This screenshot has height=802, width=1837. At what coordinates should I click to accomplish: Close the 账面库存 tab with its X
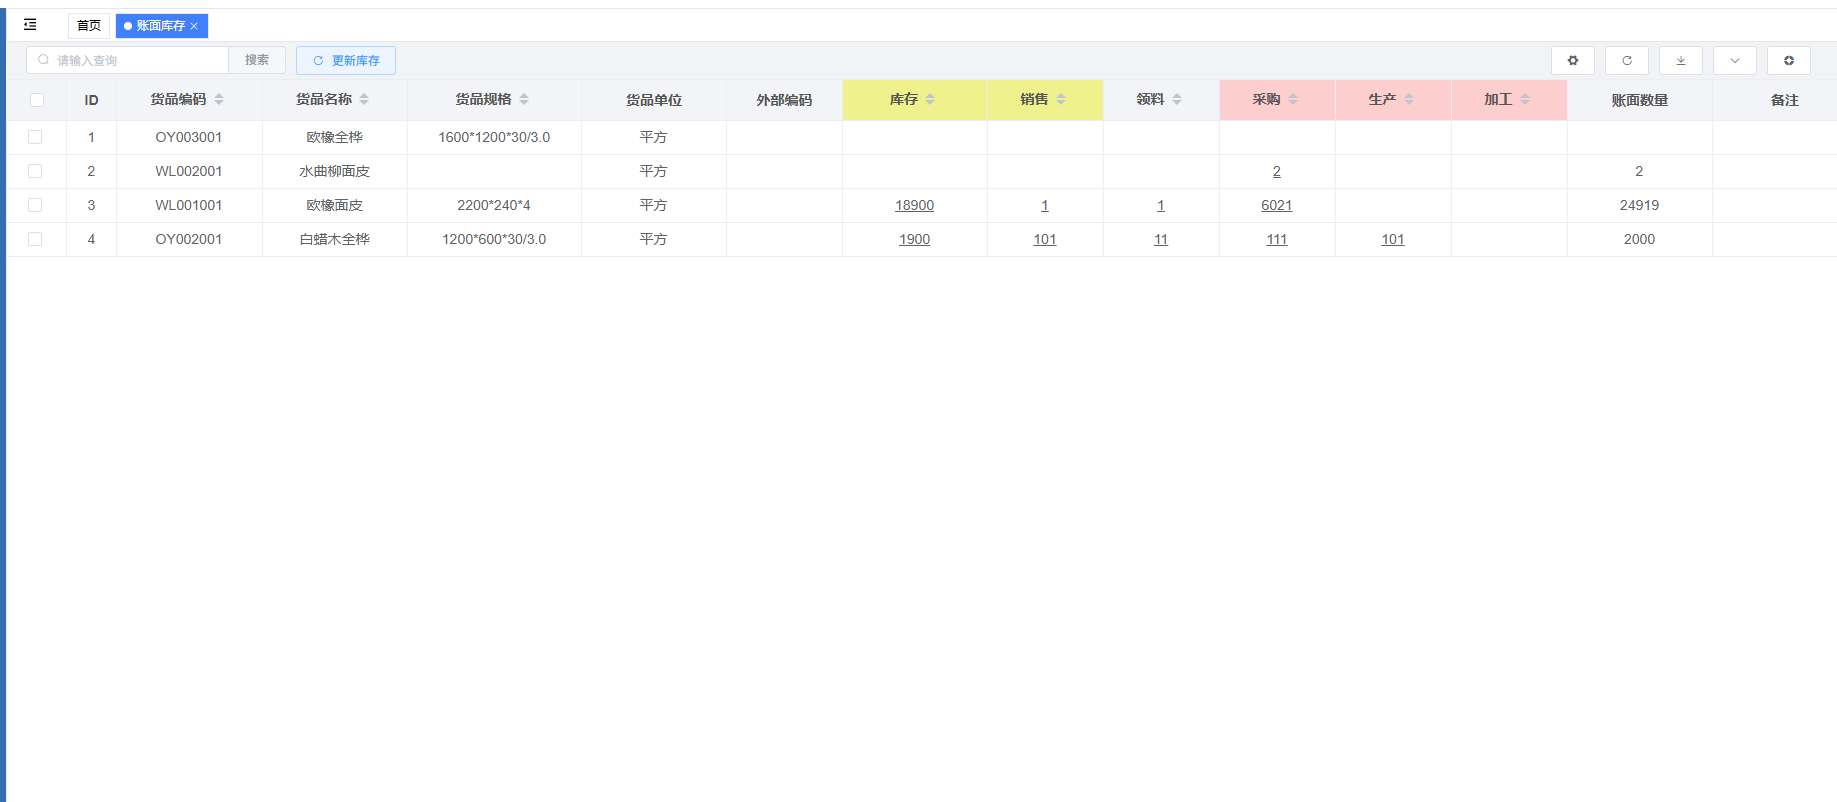pyautogui.click(x=195, y=26)
